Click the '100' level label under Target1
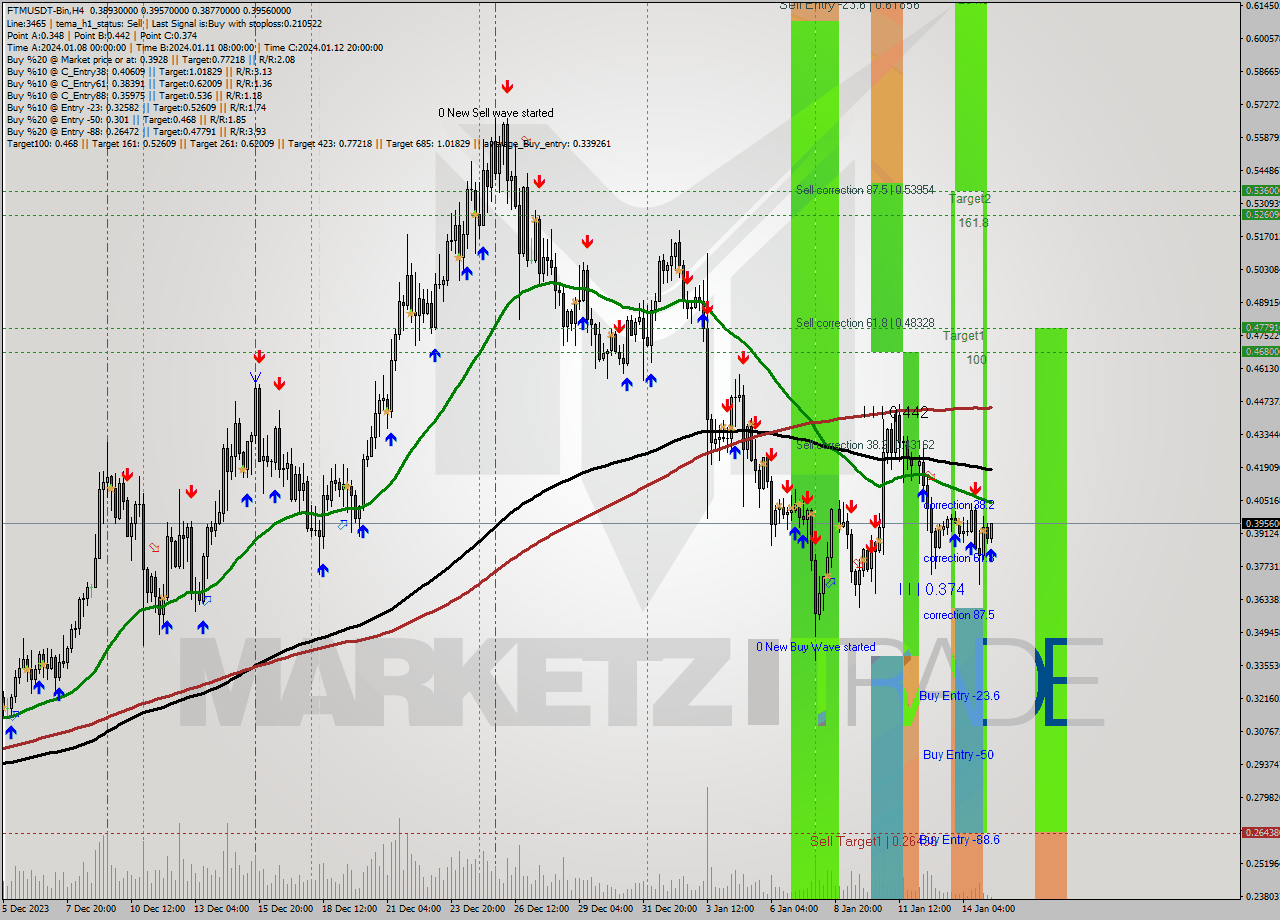Screen dimensions: 1280x920 click(977, 358)
